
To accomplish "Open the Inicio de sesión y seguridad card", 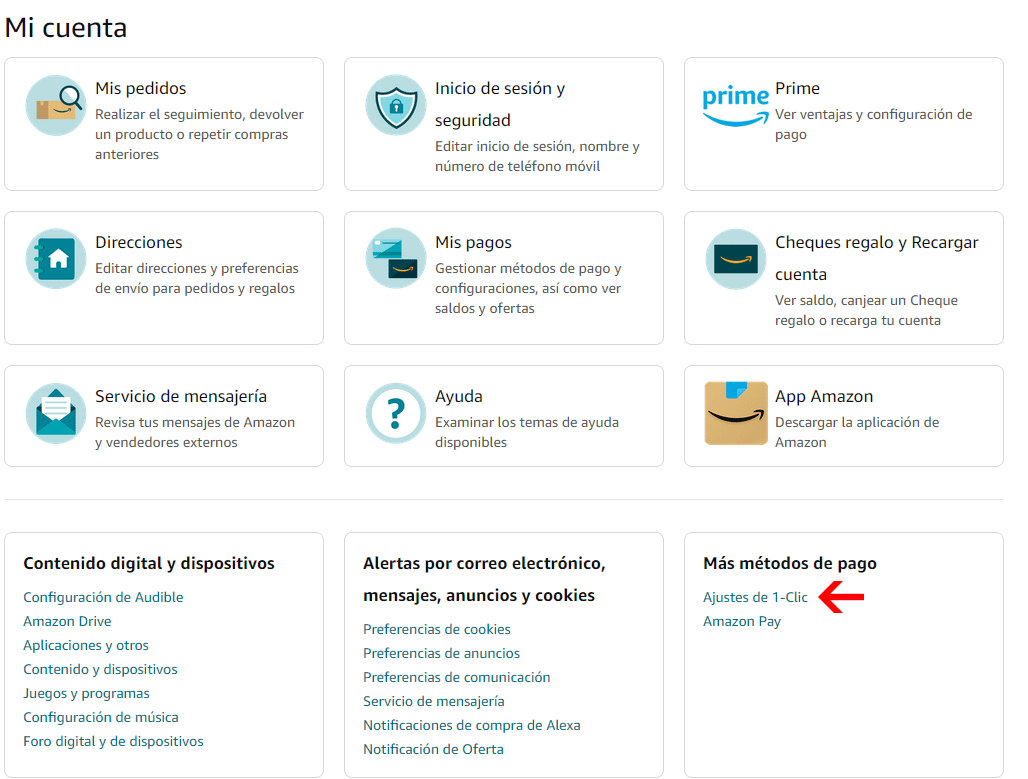I will tap(504, 124).
